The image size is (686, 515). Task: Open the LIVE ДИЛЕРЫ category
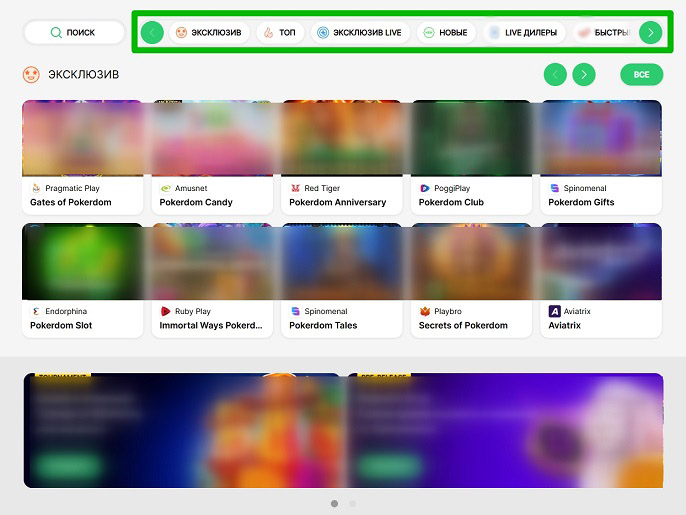click(523, 33)
